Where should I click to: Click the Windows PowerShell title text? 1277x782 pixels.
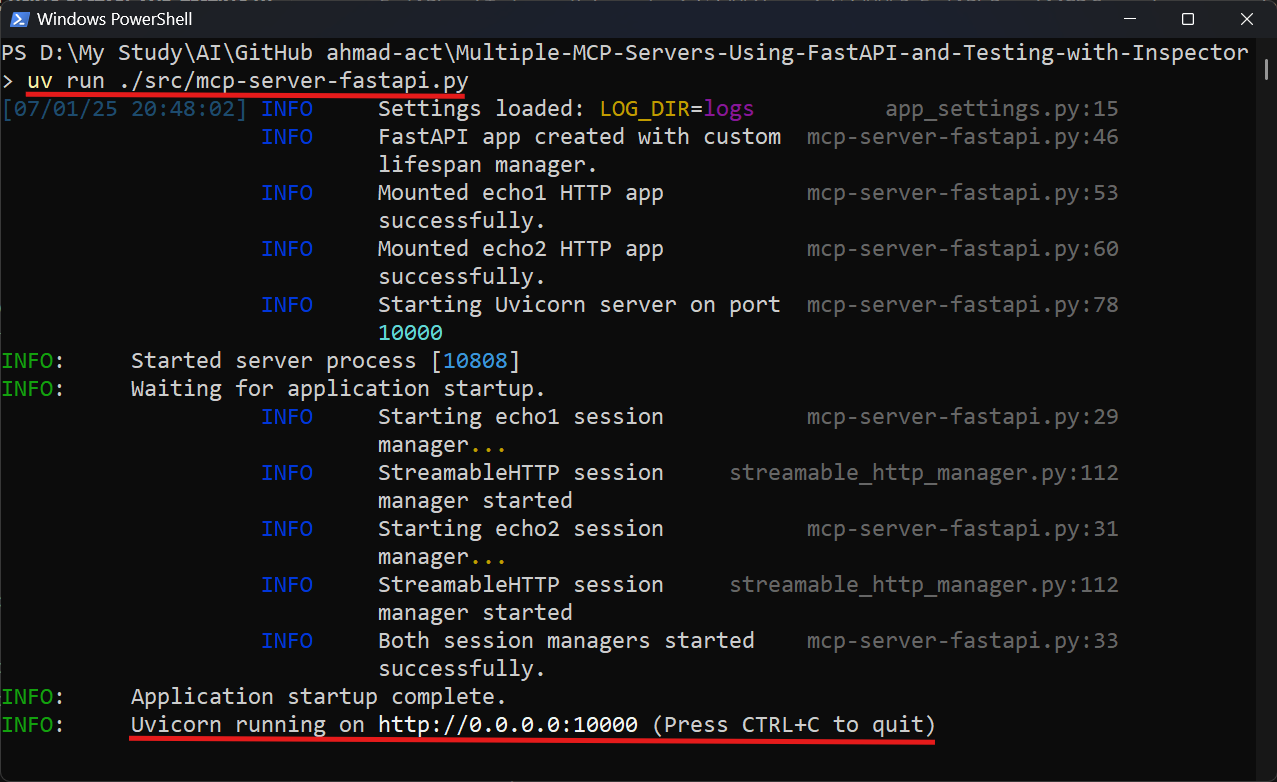point(115,19)
